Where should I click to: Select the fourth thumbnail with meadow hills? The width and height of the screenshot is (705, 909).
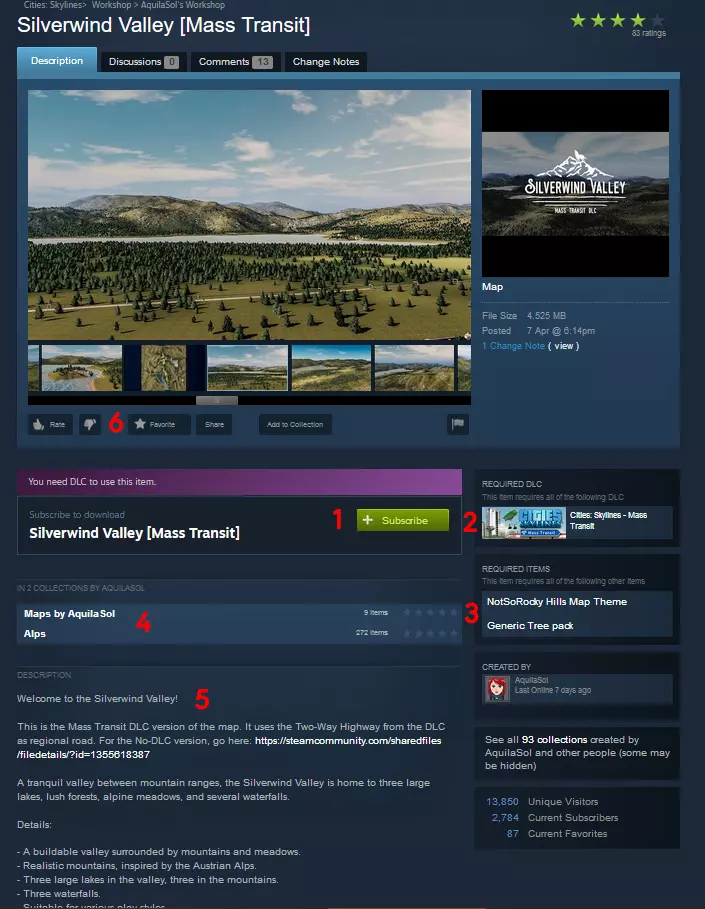click(x=331, y=368)
